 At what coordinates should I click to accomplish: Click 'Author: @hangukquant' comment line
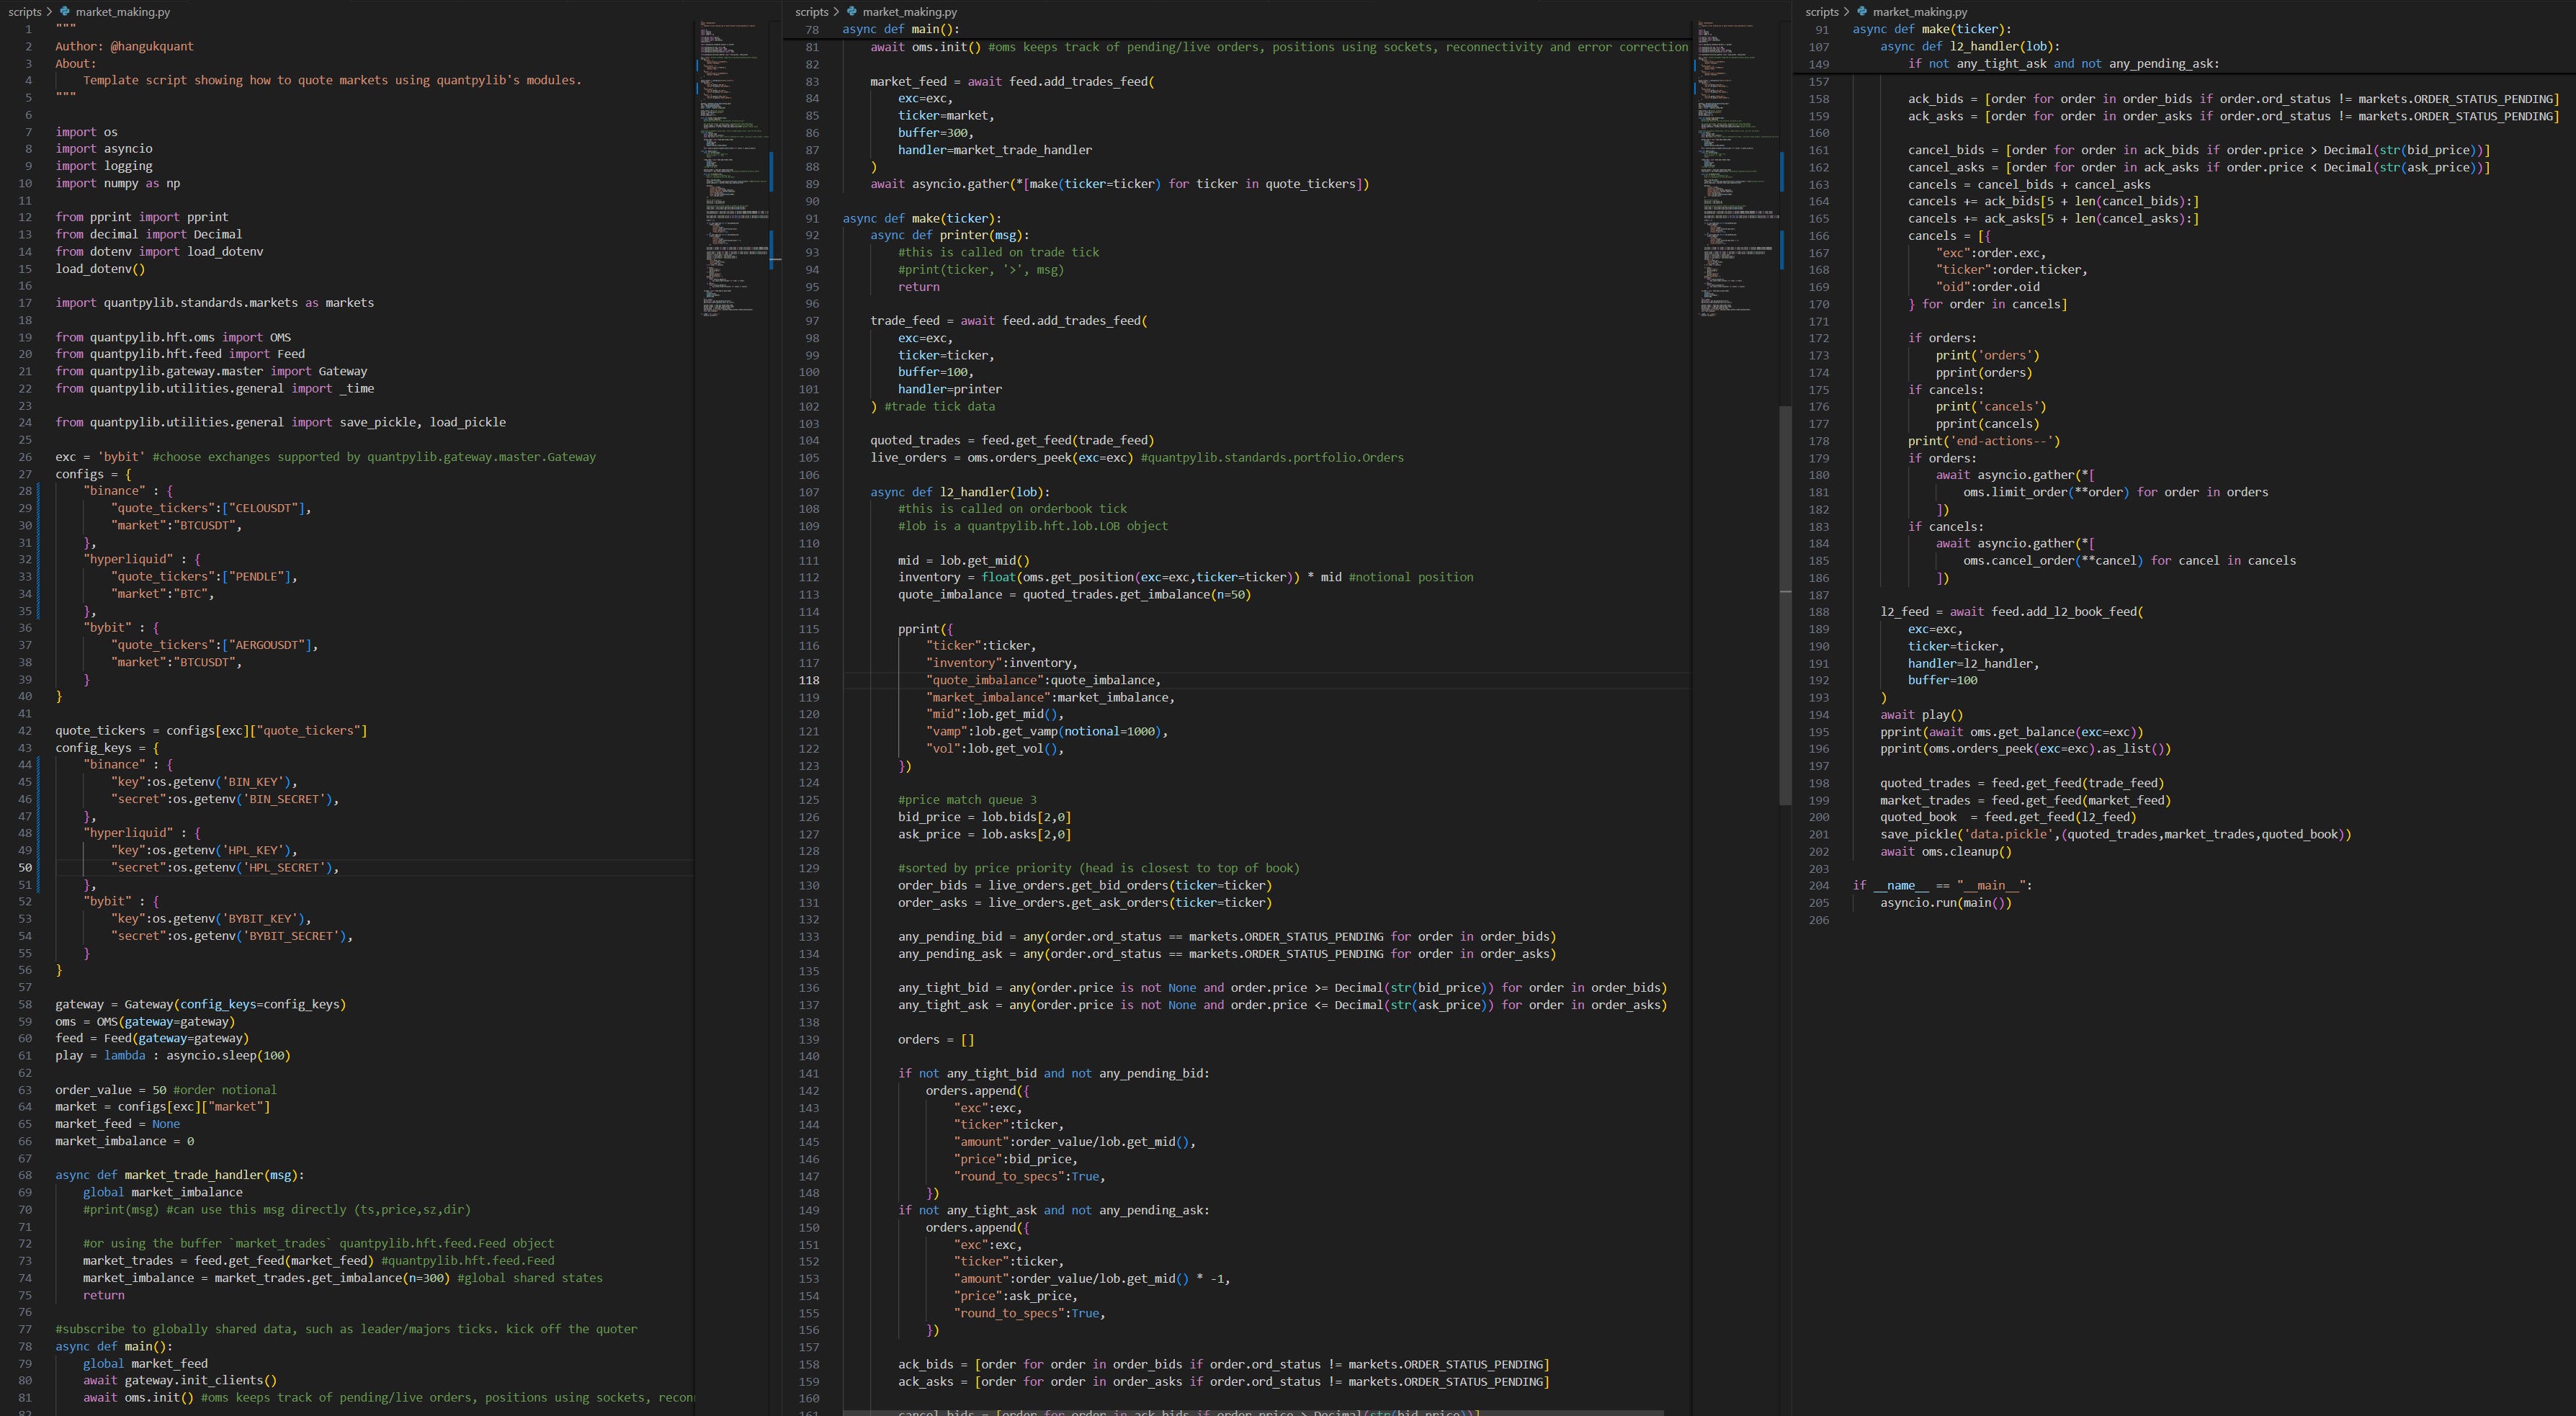point(125,46)
